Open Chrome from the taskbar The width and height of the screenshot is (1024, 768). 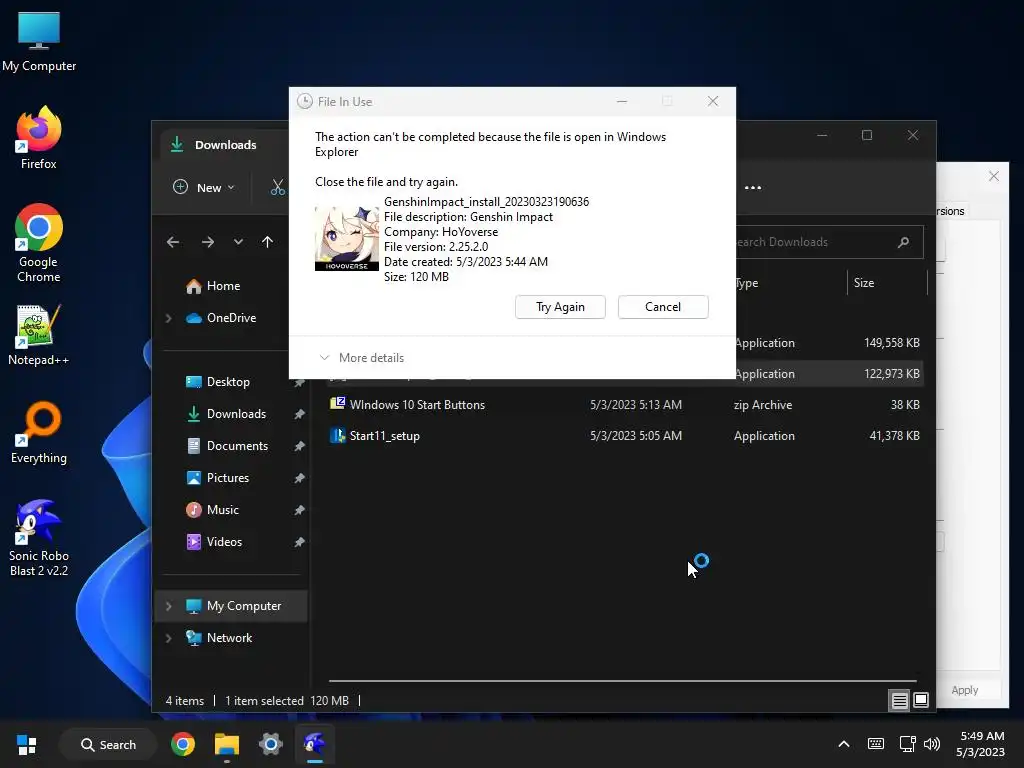(x=183, y=744)
